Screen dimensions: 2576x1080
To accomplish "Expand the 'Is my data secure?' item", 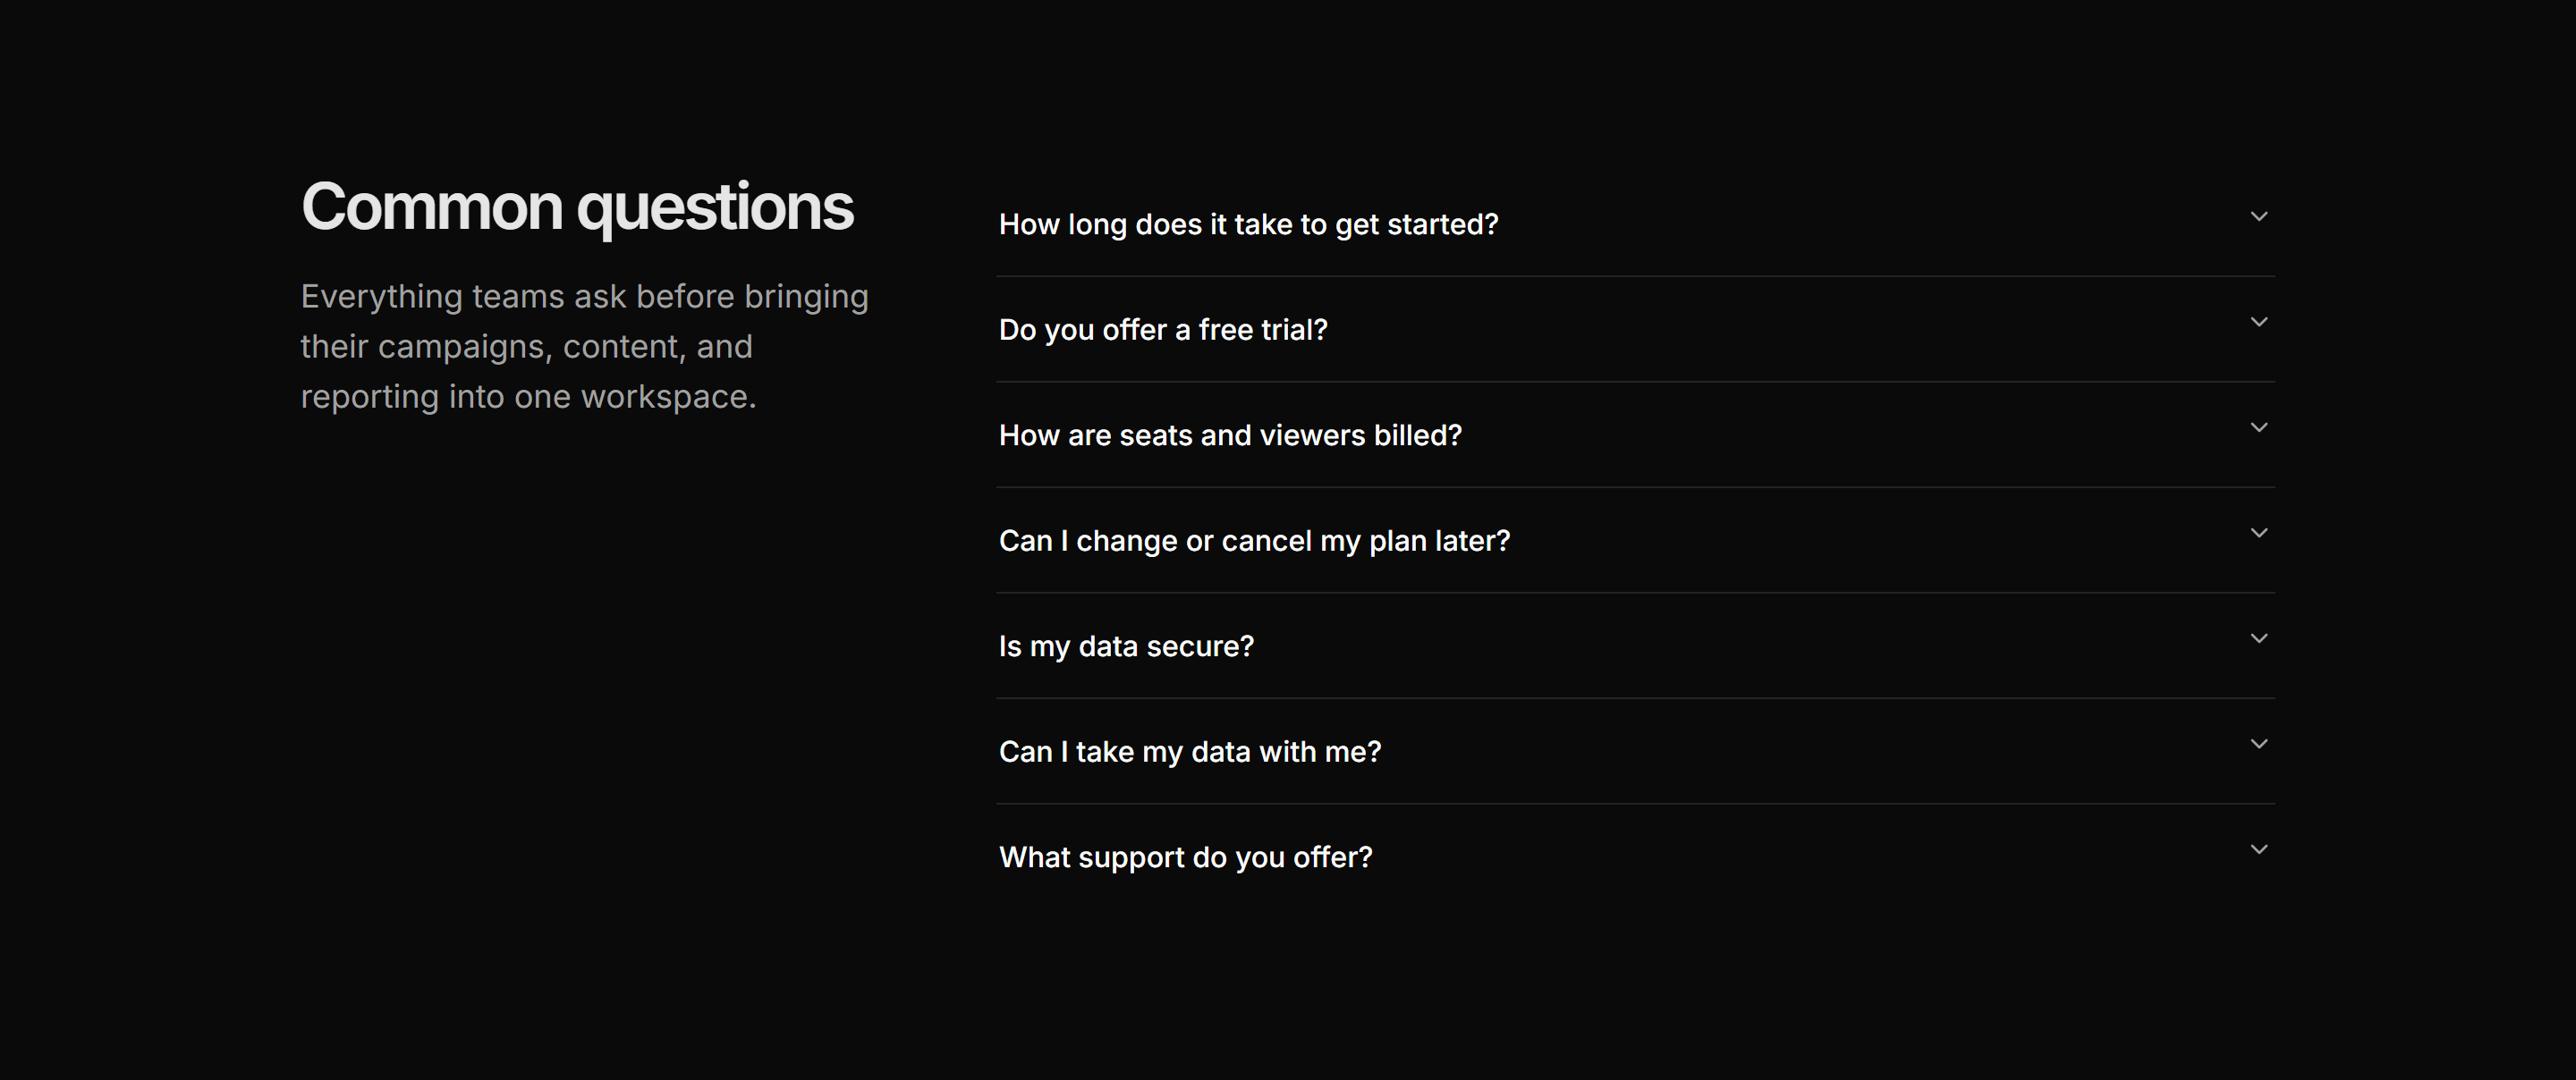I will pyautogui.click(x=1635, y=646).
